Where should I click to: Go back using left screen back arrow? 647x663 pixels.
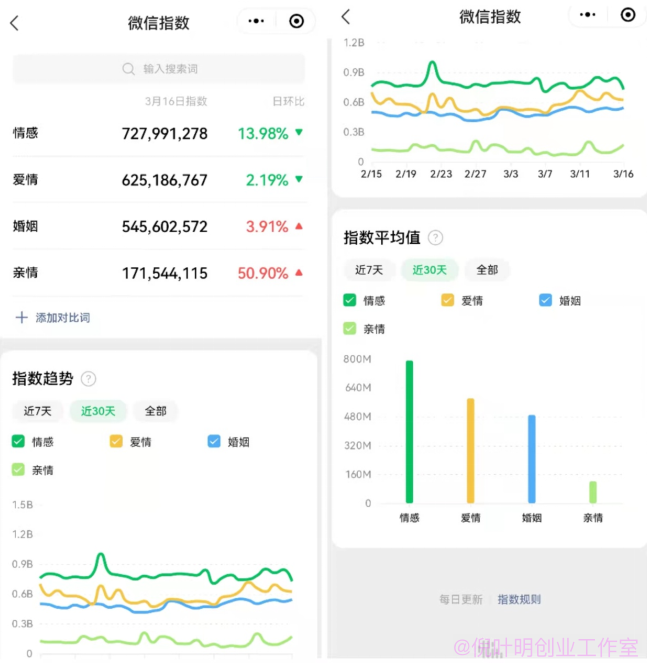pos(14,23)
